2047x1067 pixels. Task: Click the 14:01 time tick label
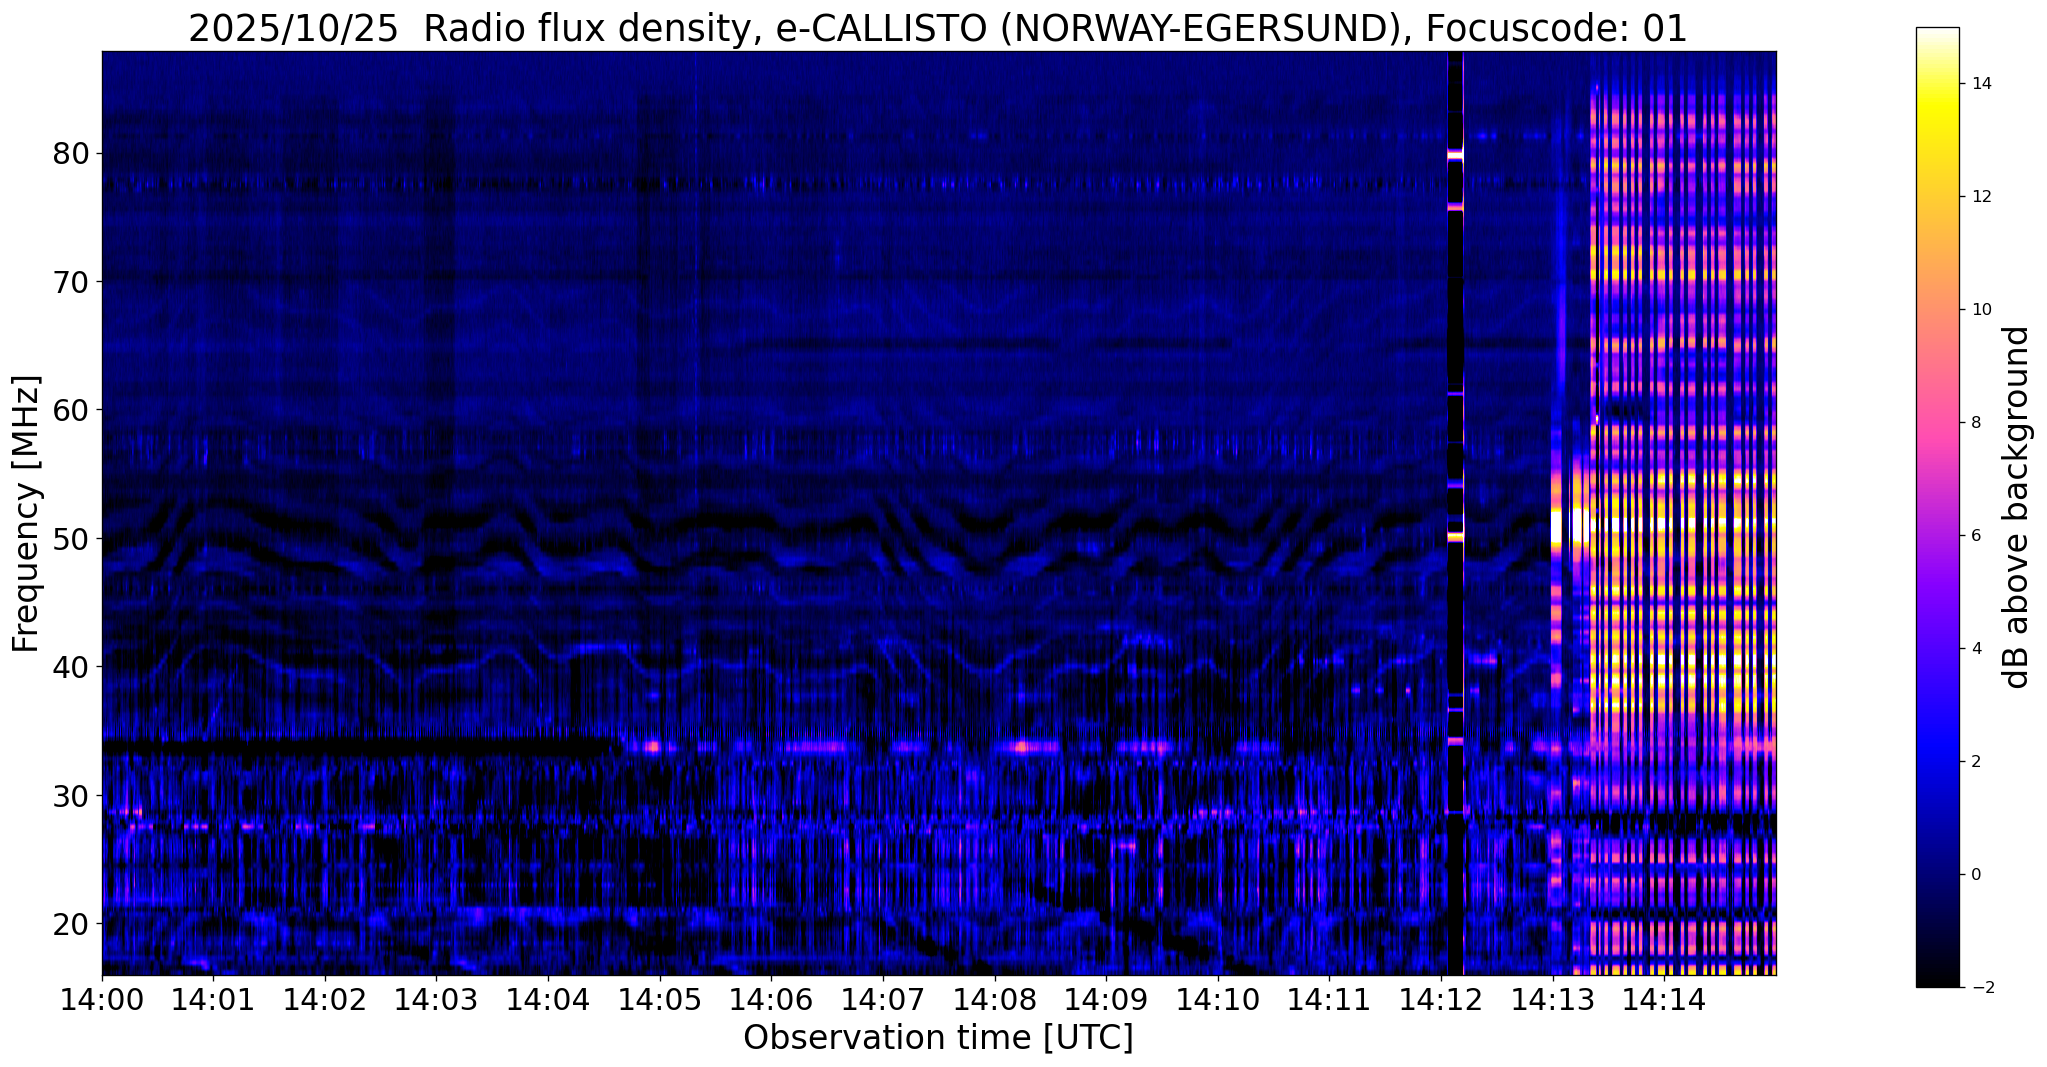[x=213, y=999]
